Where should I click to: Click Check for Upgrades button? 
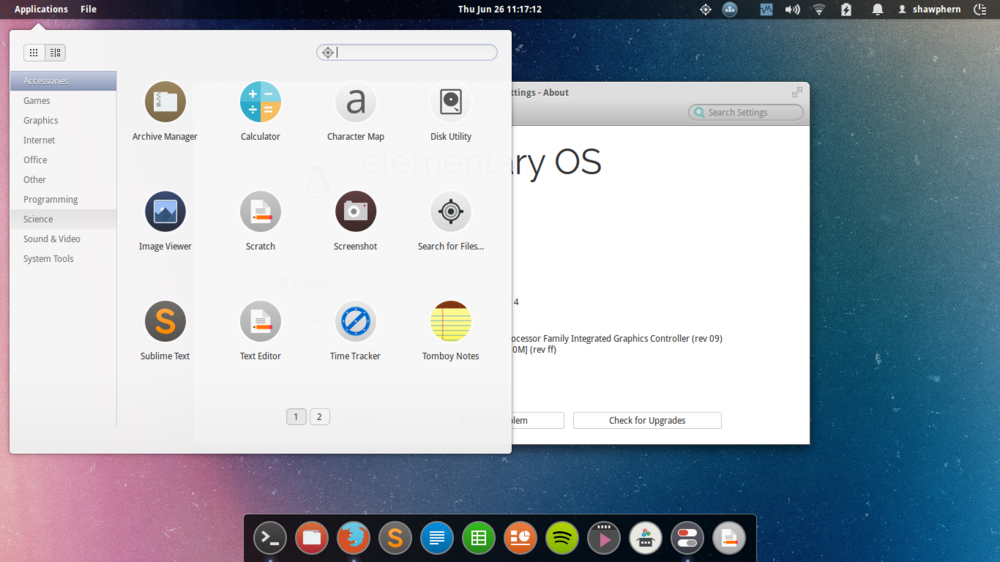click(x=647, y=420)
